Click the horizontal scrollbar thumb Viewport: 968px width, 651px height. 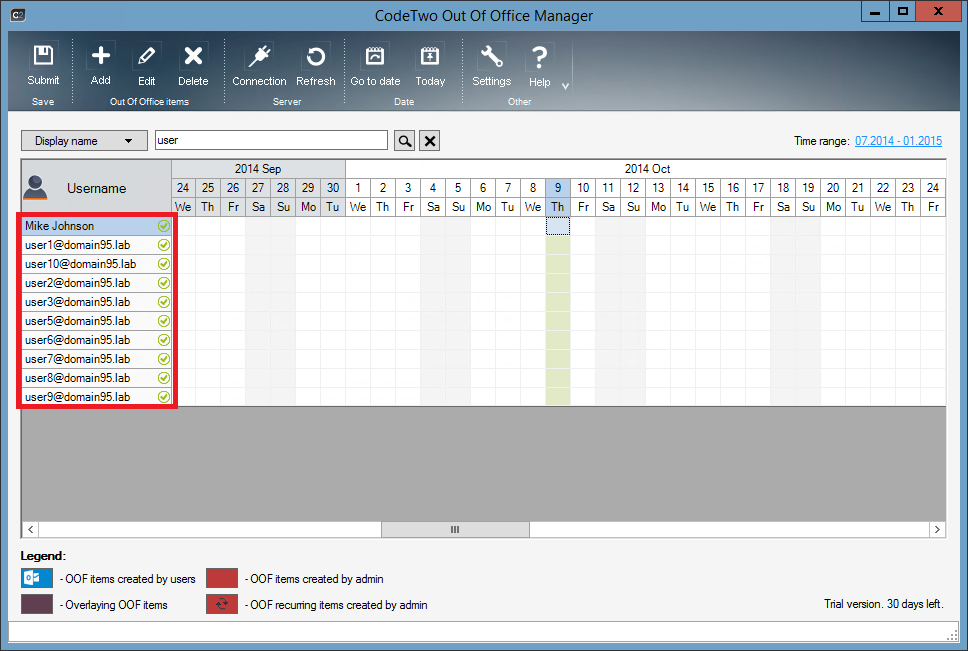click(x=455, y=529)
